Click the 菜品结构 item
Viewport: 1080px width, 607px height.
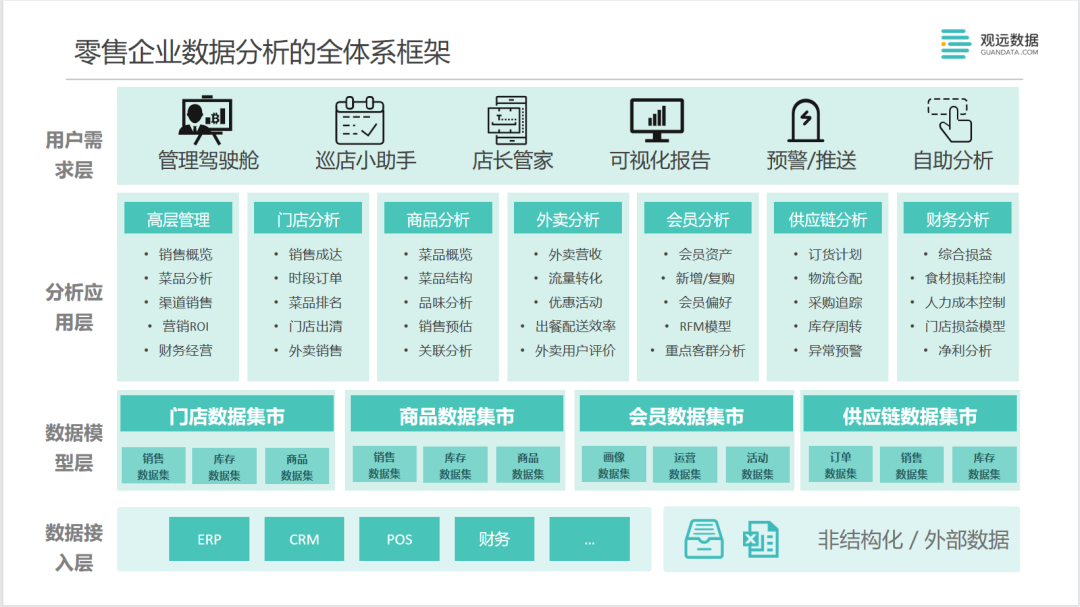point(446,278)
